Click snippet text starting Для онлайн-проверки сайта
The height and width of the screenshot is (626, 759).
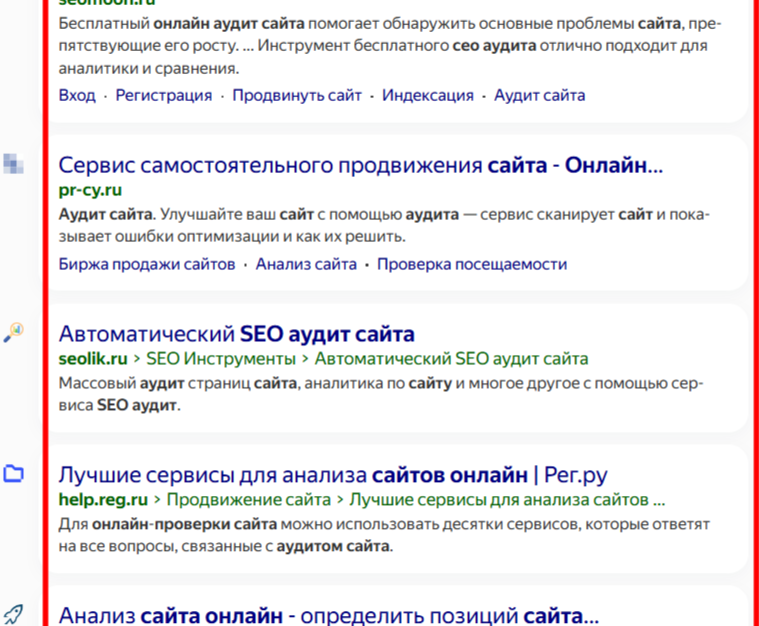tap(384, 535)
